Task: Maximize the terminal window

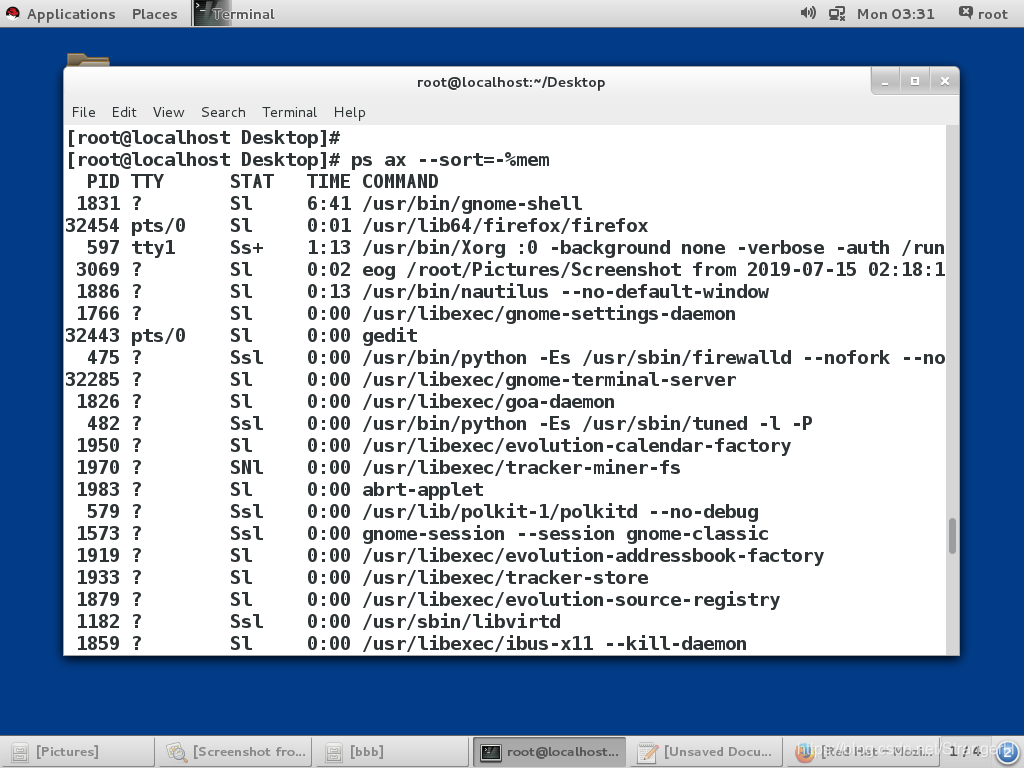Action: pos(915,82)
